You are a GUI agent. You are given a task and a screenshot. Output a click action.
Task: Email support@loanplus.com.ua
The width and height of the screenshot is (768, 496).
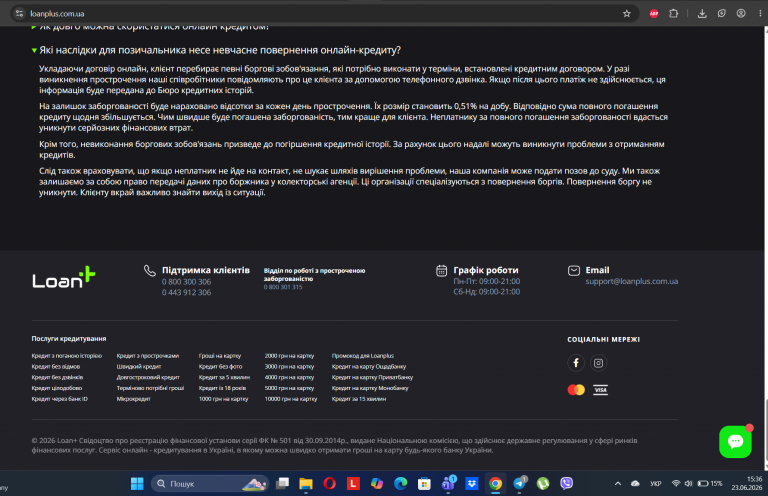coord(631,281)
